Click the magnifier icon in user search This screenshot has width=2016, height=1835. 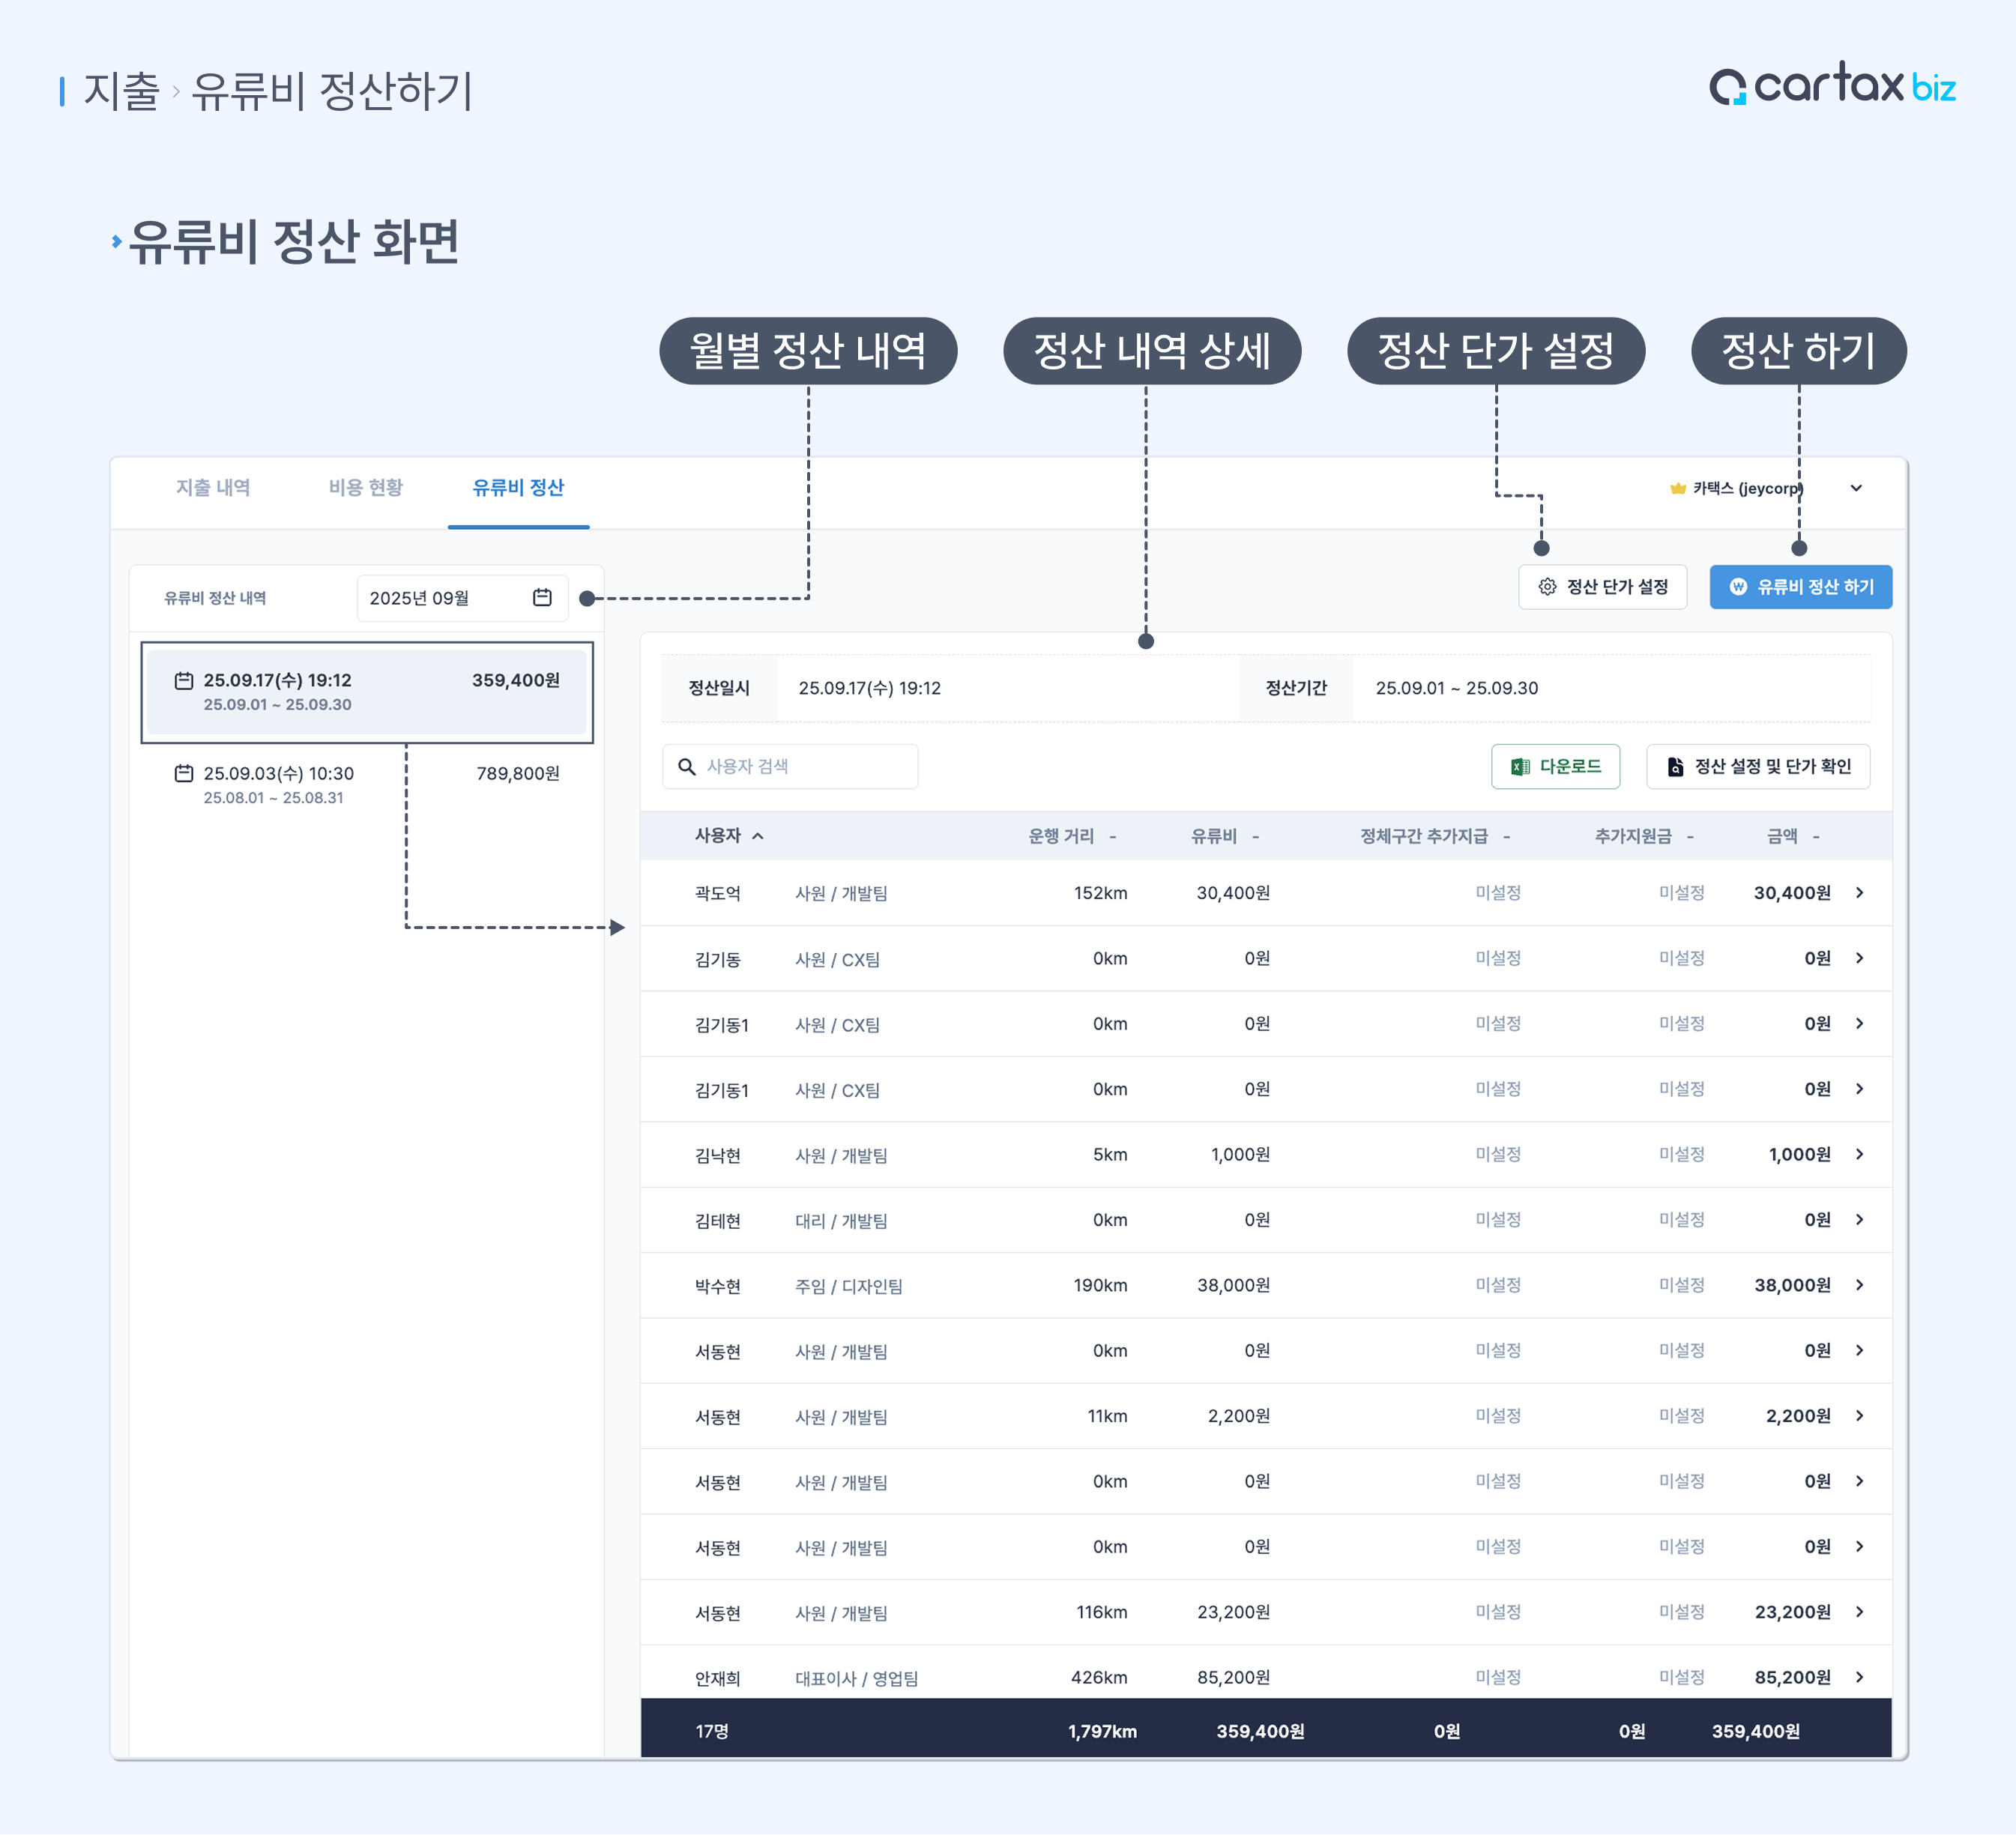687,767
